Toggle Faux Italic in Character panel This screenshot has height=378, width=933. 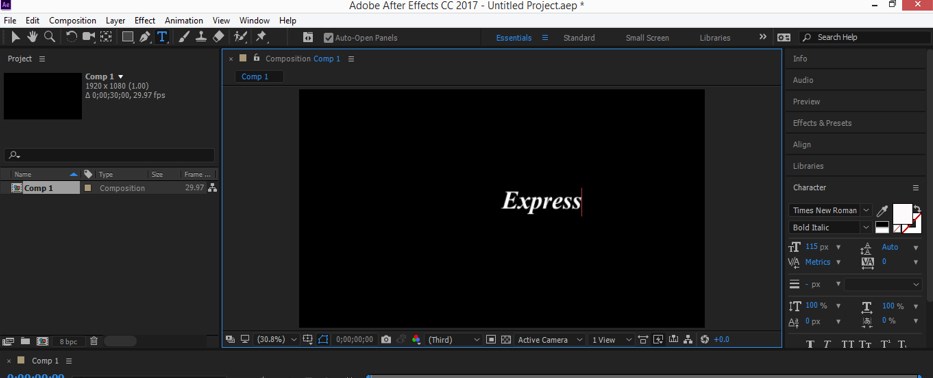tap(826, 345)
